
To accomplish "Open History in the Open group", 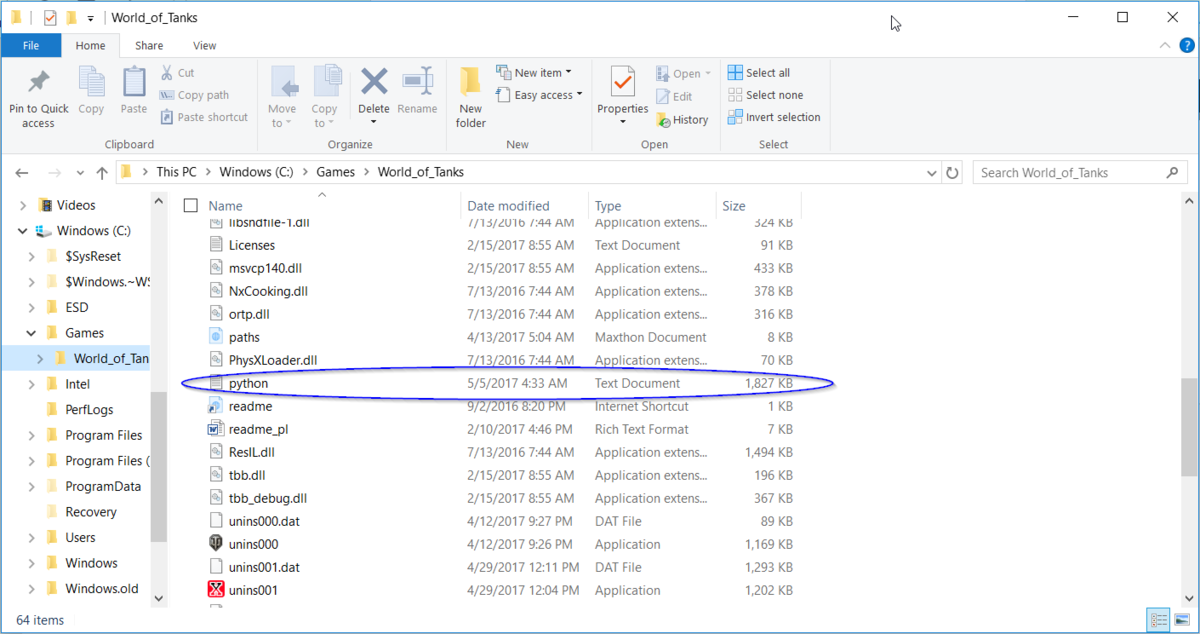I will pos(683,119).
